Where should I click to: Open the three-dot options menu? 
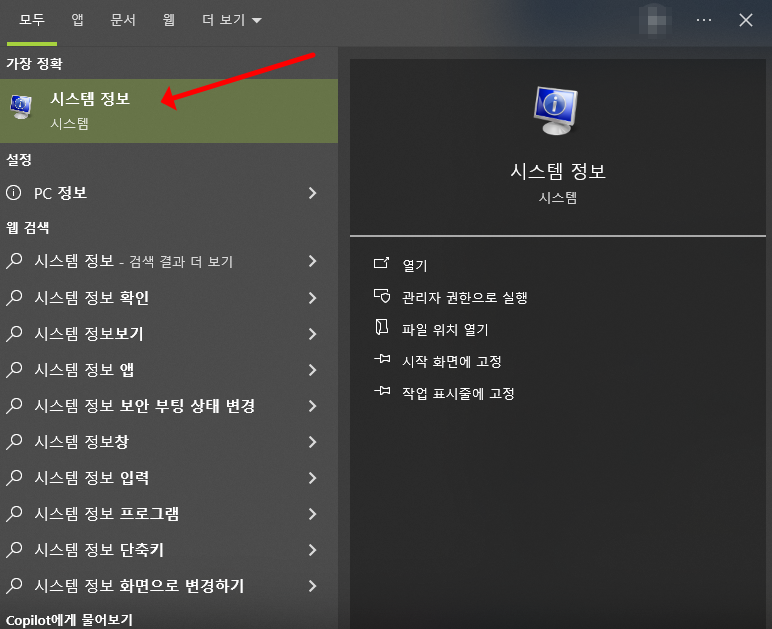pos(704,20)
